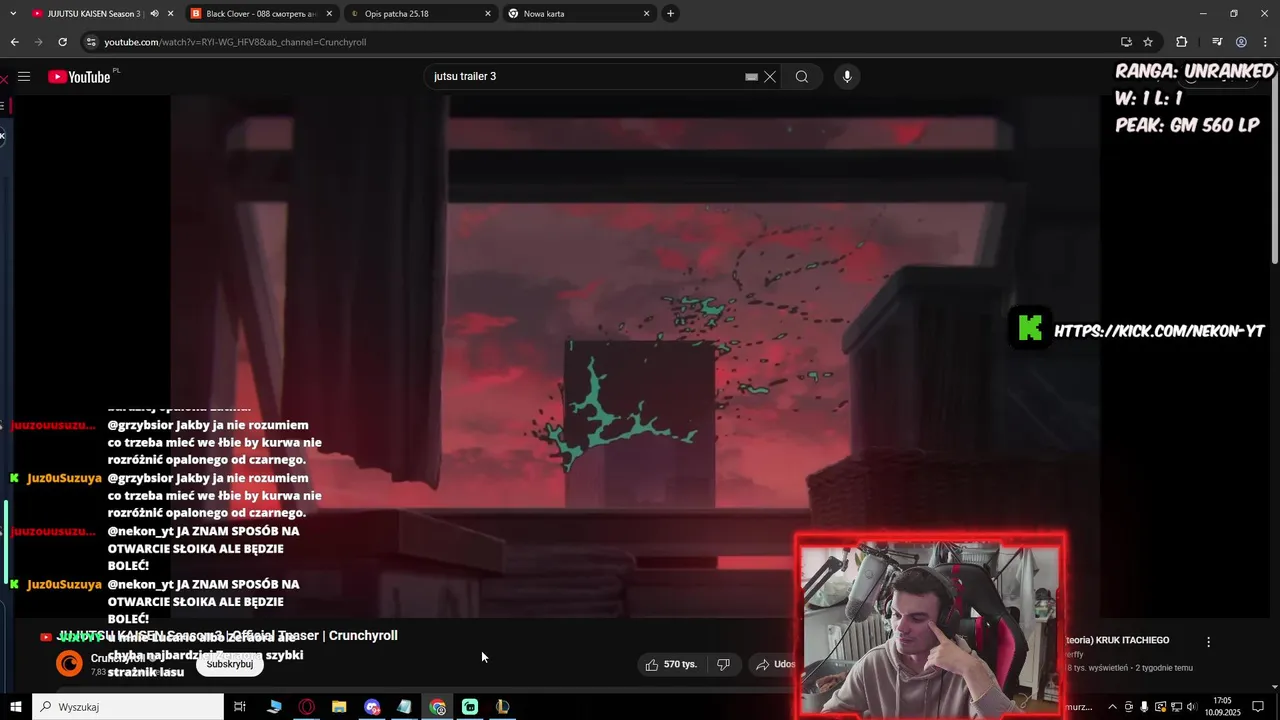Start voice search with microphone button
This screenshot has width=1280, height=720.
pyautogui.click(x=847, y=77)
